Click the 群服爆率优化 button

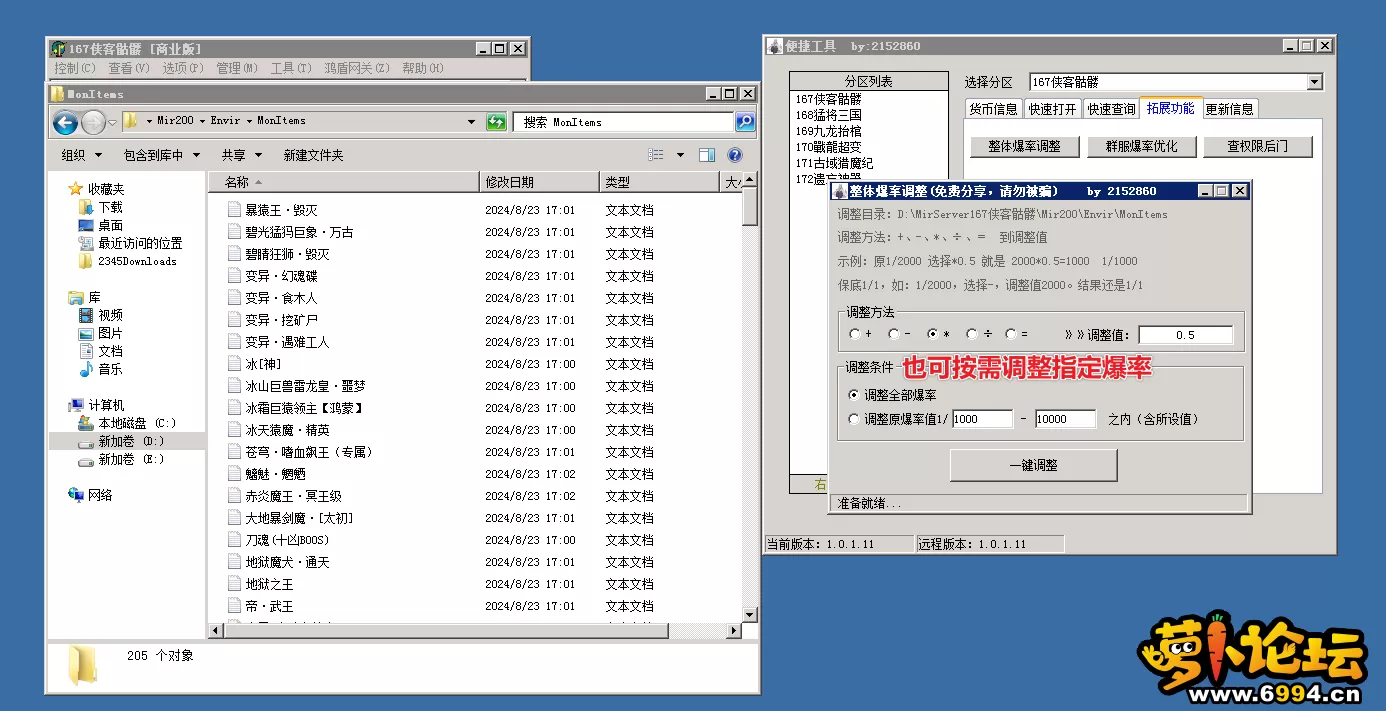[x=1141, y=146]
